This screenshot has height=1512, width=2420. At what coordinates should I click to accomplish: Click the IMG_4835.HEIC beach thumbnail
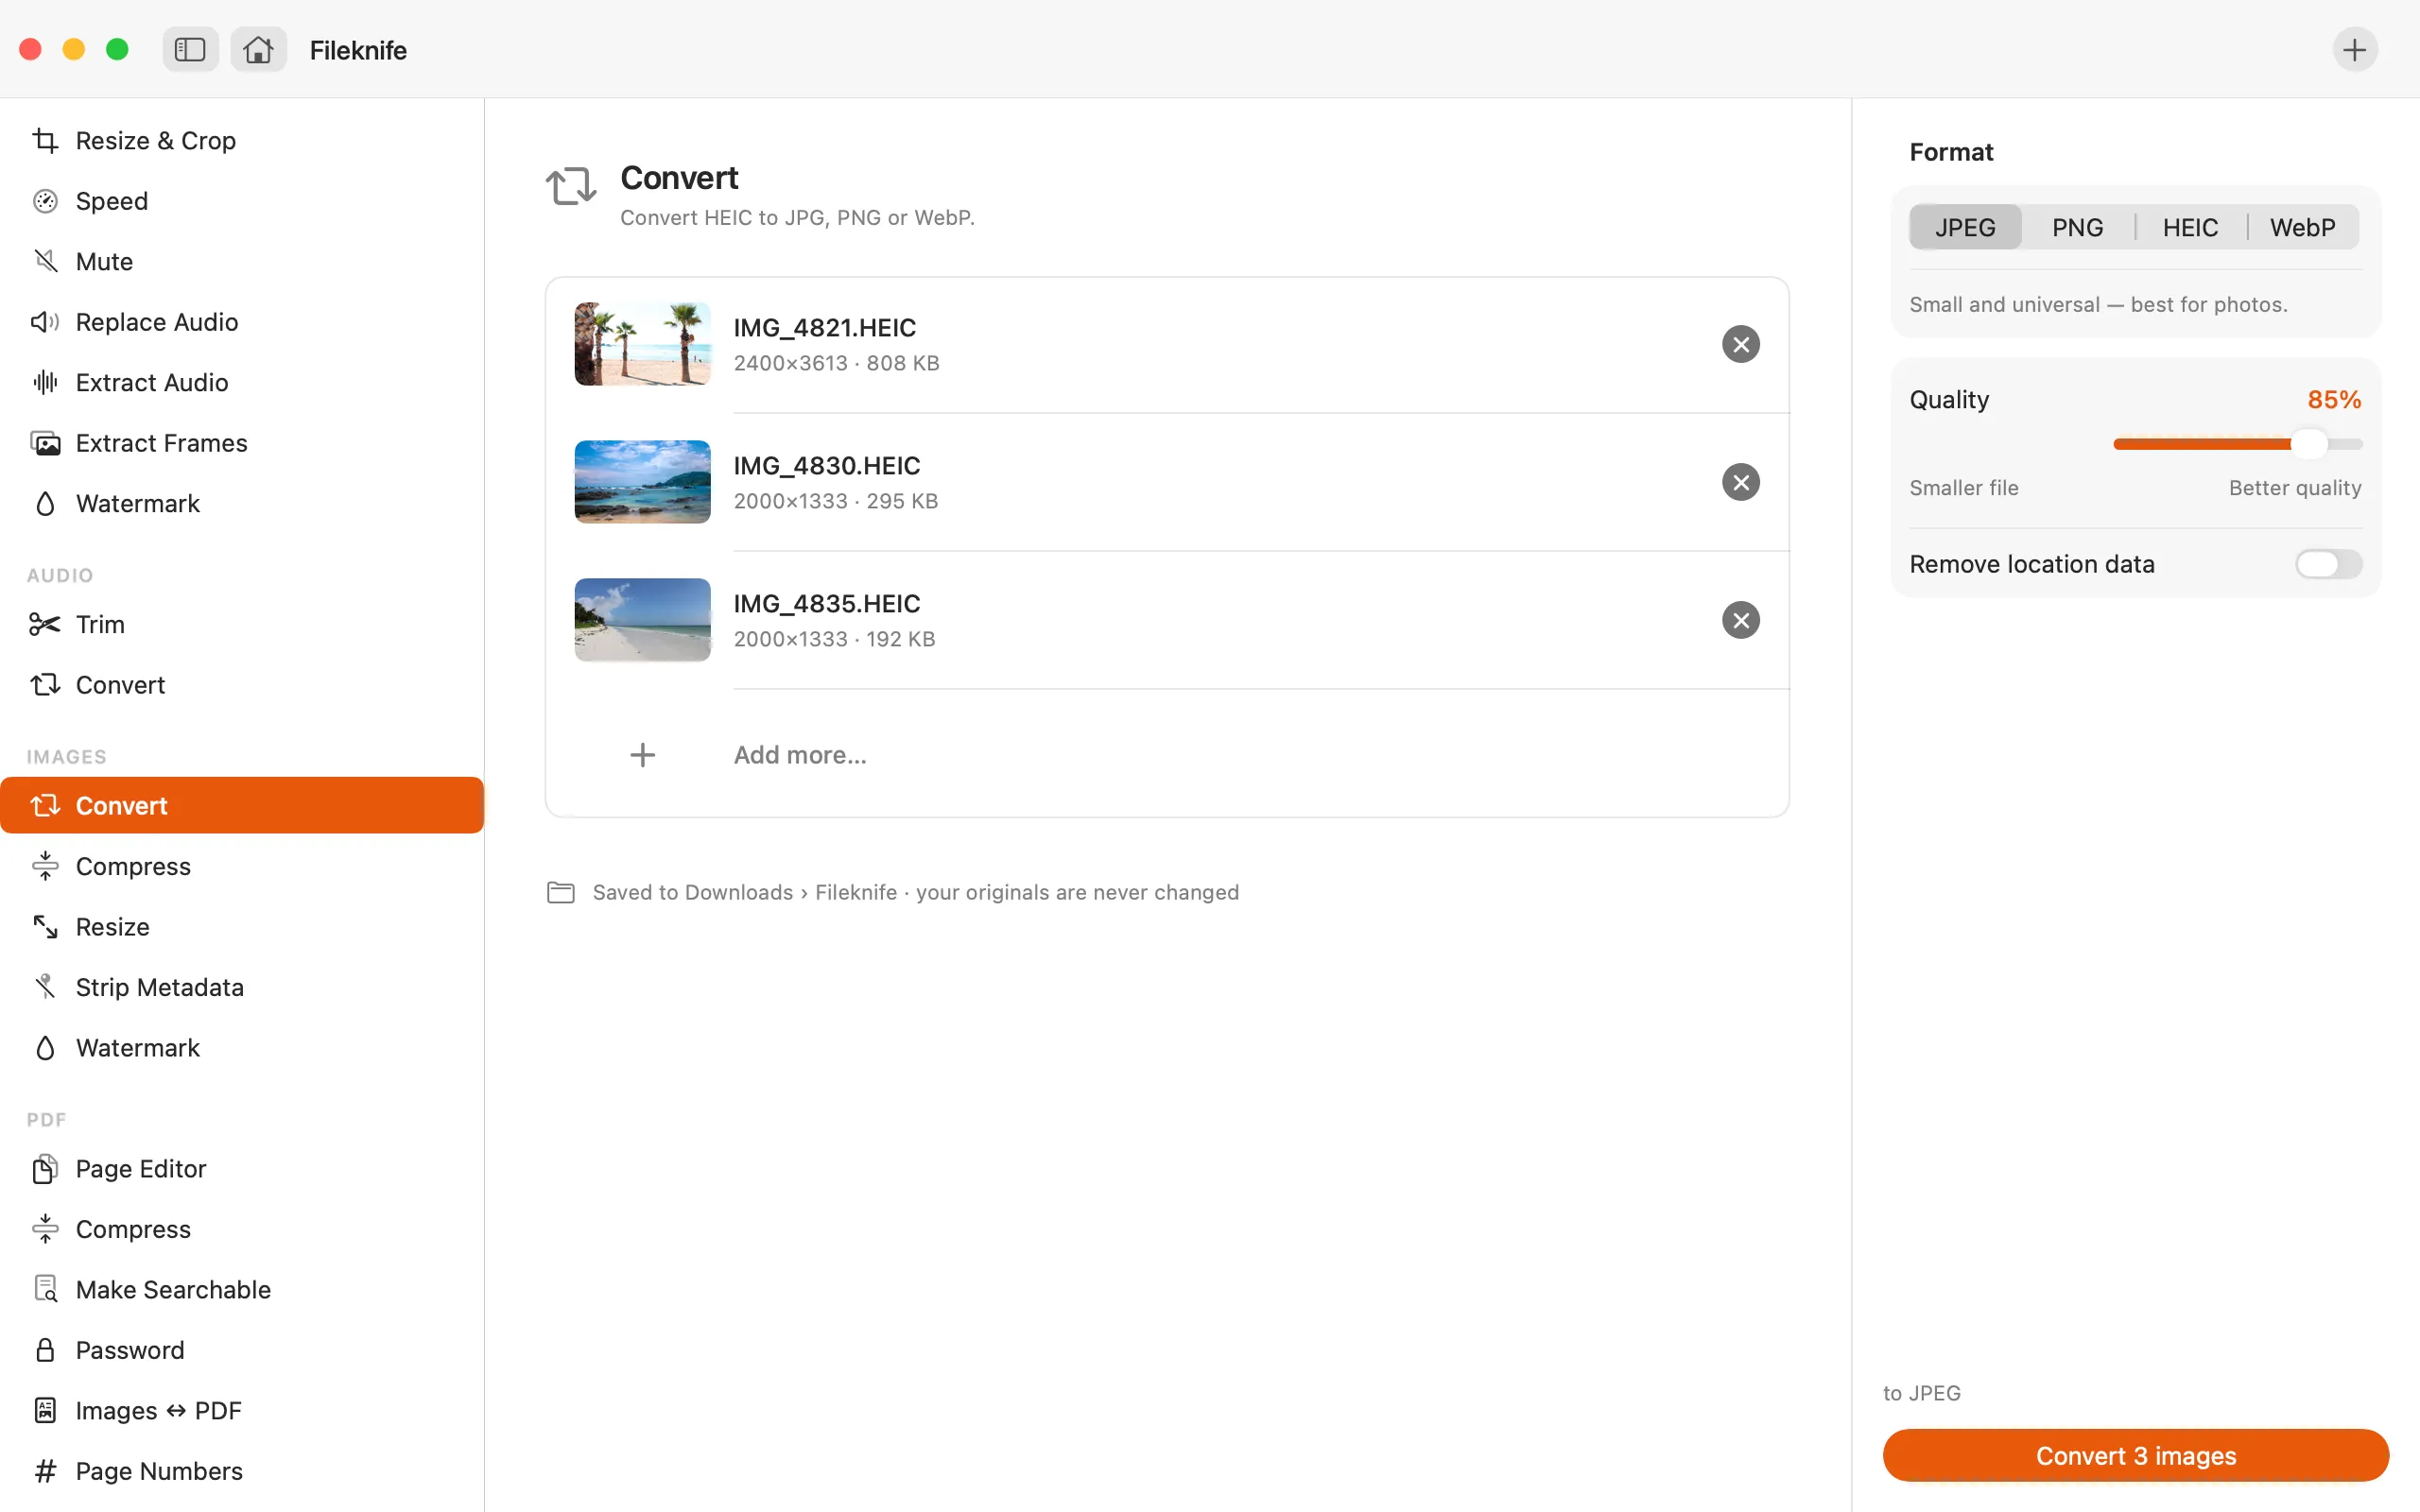click(643, 620)
